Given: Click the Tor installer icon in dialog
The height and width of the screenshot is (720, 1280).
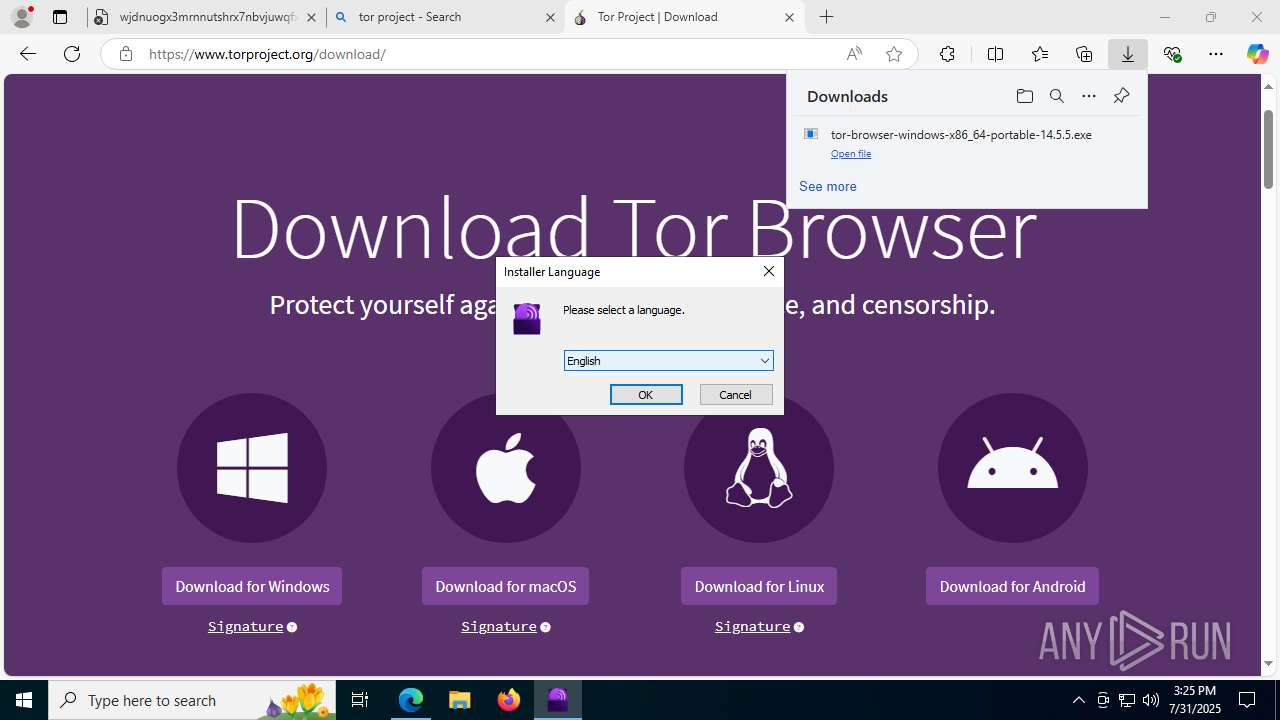Looking at the screenshot, I should pos(527,319).
